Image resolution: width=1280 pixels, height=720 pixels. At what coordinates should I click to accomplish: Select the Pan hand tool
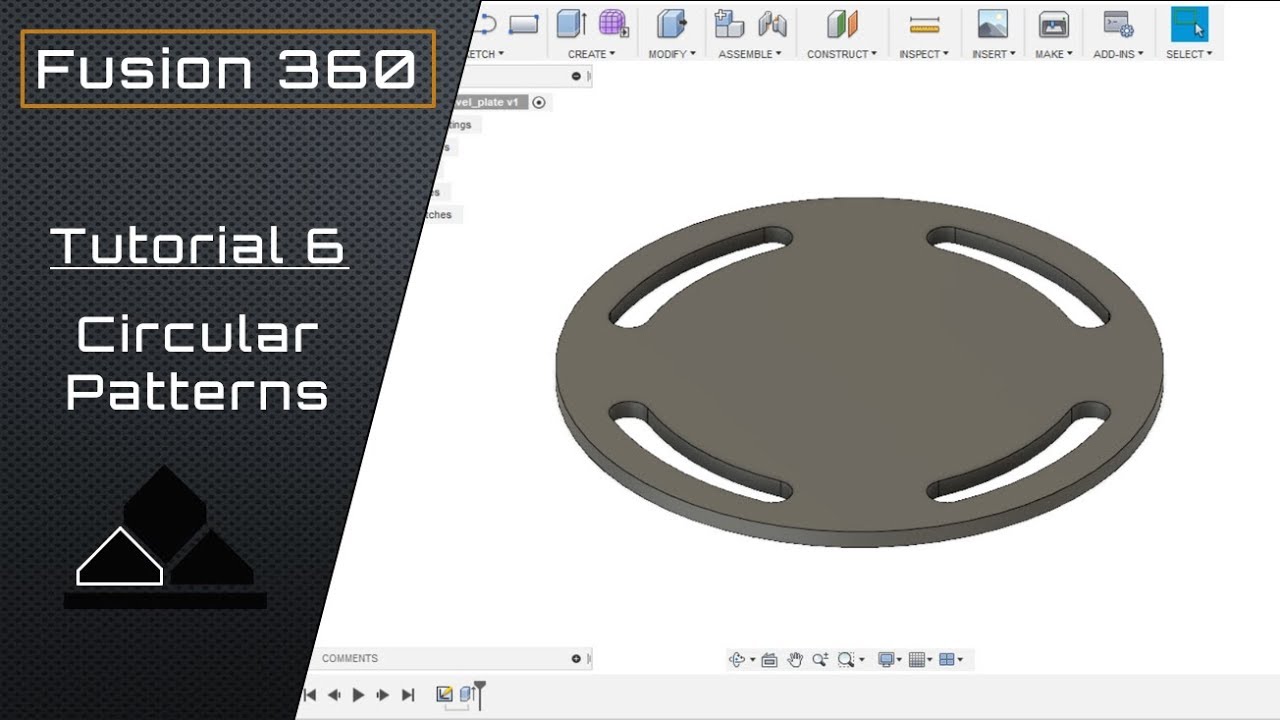click(x=795, y=659)
